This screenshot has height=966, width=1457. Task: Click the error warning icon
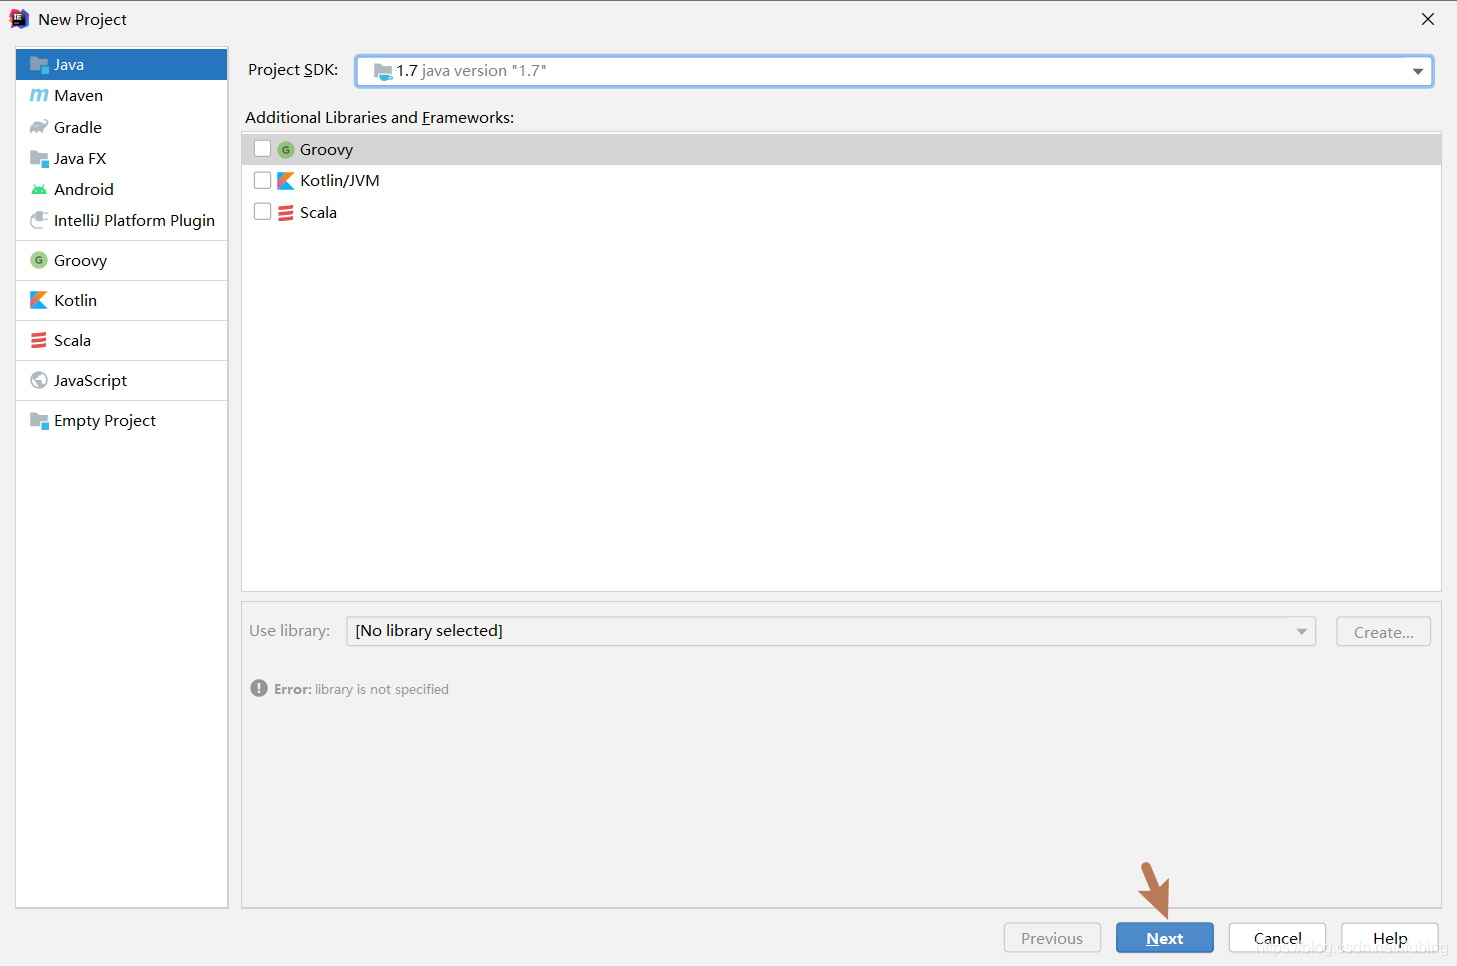(259, 688)
